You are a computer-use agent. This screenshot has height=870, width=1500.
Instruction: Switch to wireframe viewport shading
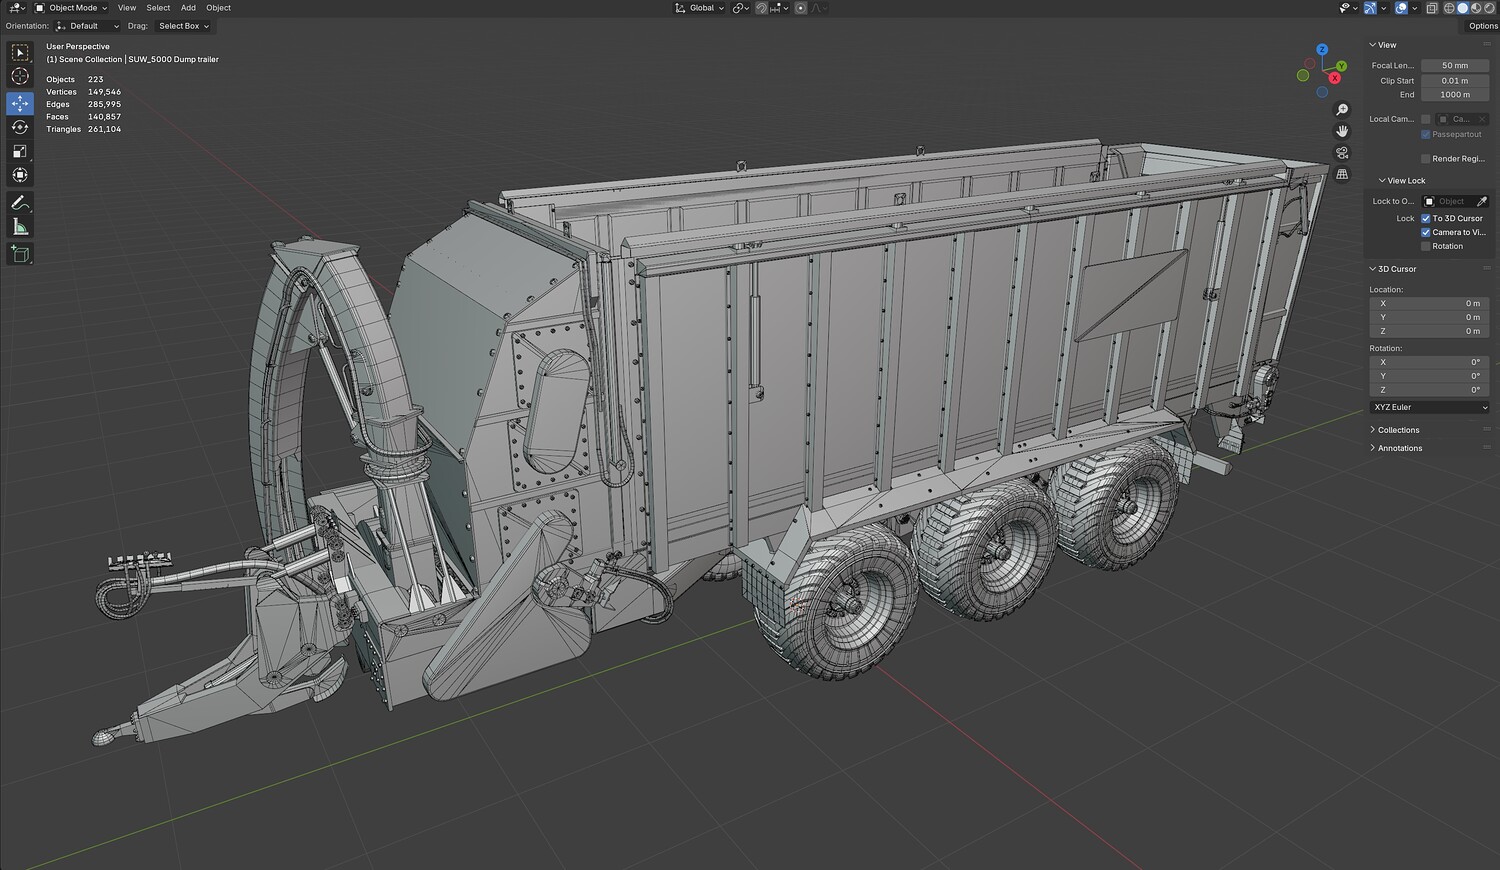point(1448,8)
